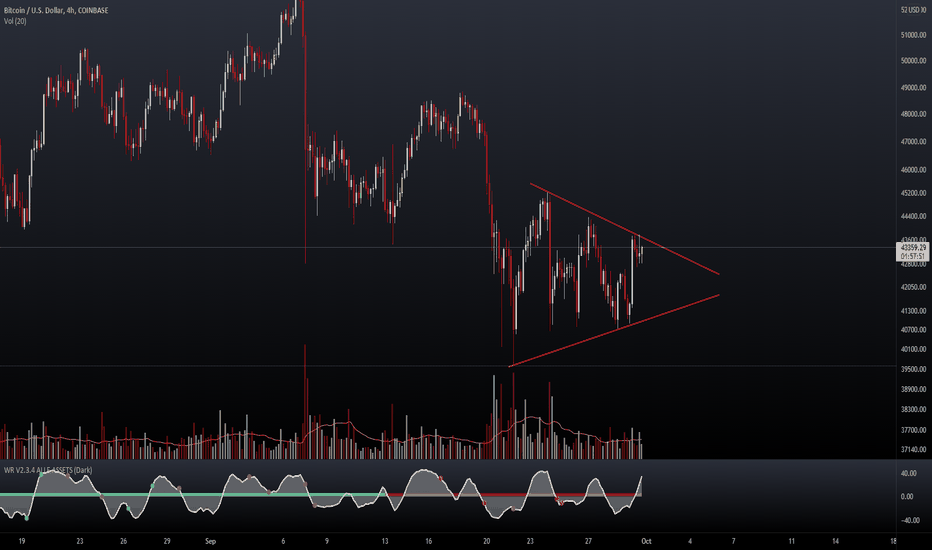Click the 27 date label on the time axis
The image size is (932, 550).
tap(588, 542)
